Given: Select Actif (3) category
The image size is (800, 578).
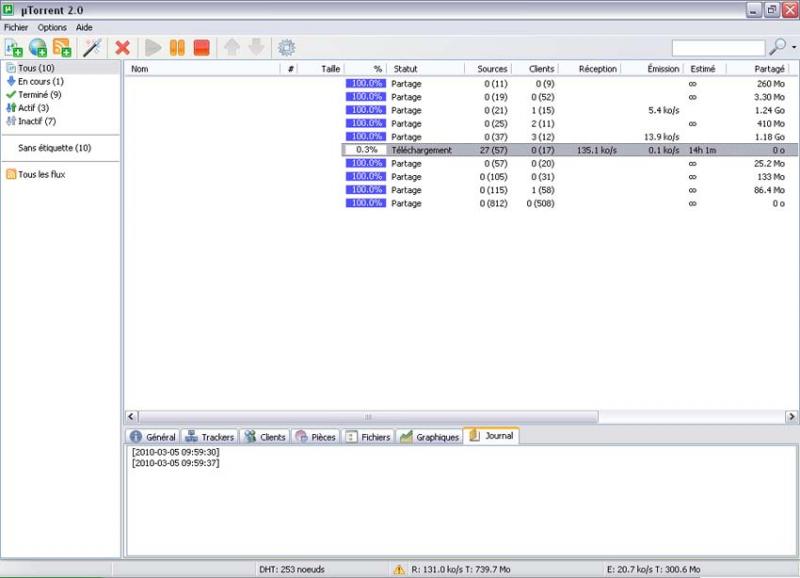Looking at the screenshot, I should [28, 108].
